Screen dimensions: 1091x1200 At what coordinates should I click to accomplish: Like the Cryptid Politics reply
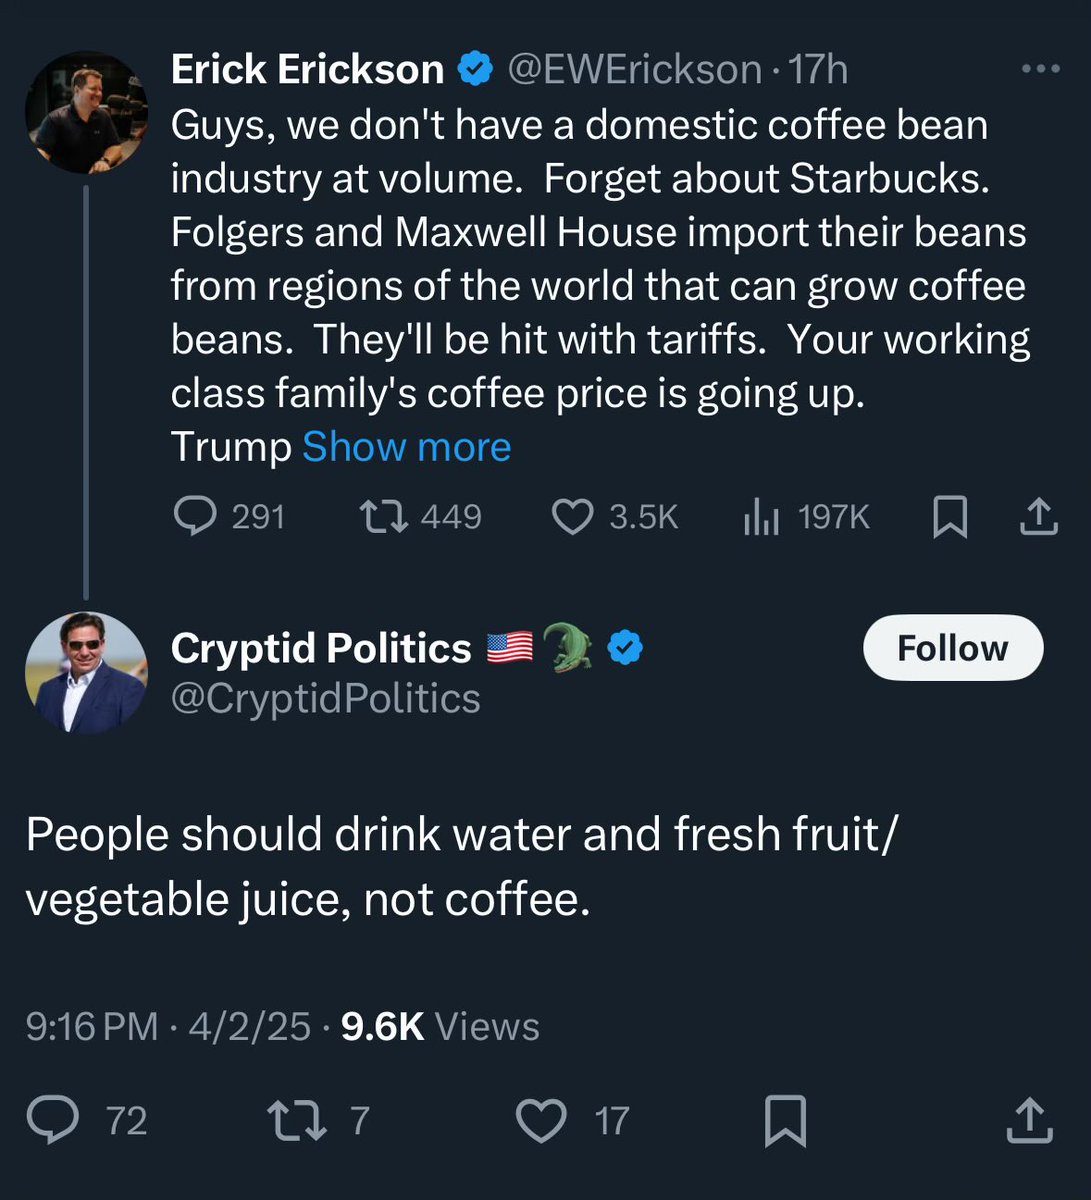(541, 1120)
